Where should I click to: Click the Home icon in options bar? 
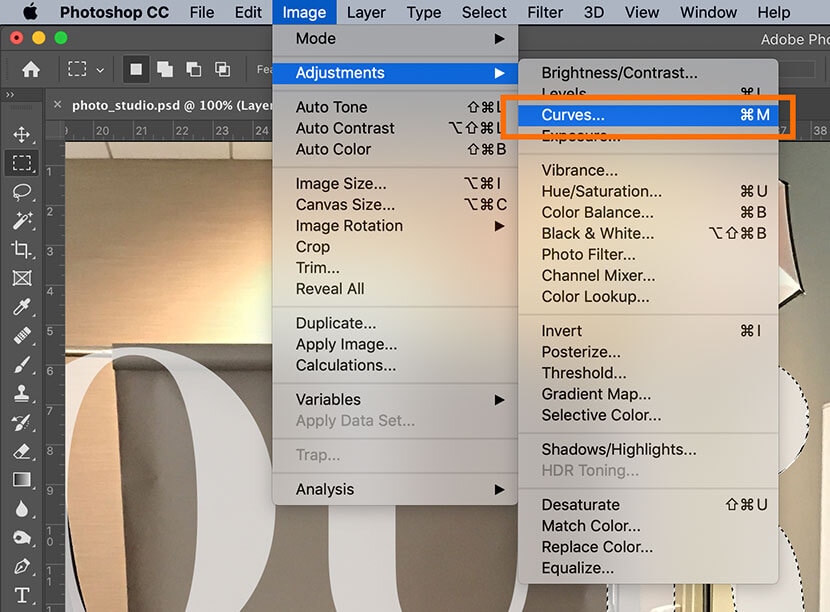tap(32, 70)
